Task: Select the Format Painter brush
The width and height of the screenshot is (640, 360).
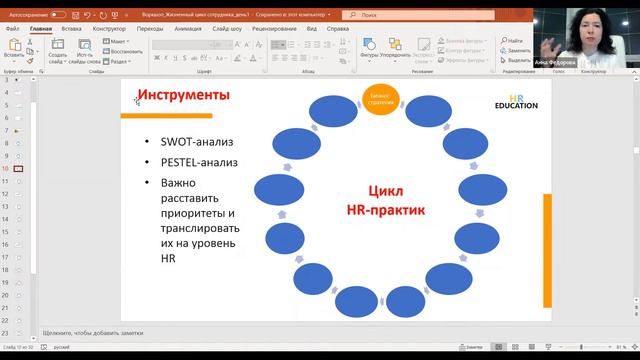Action: pyautogui.click(x=30, y=61)
